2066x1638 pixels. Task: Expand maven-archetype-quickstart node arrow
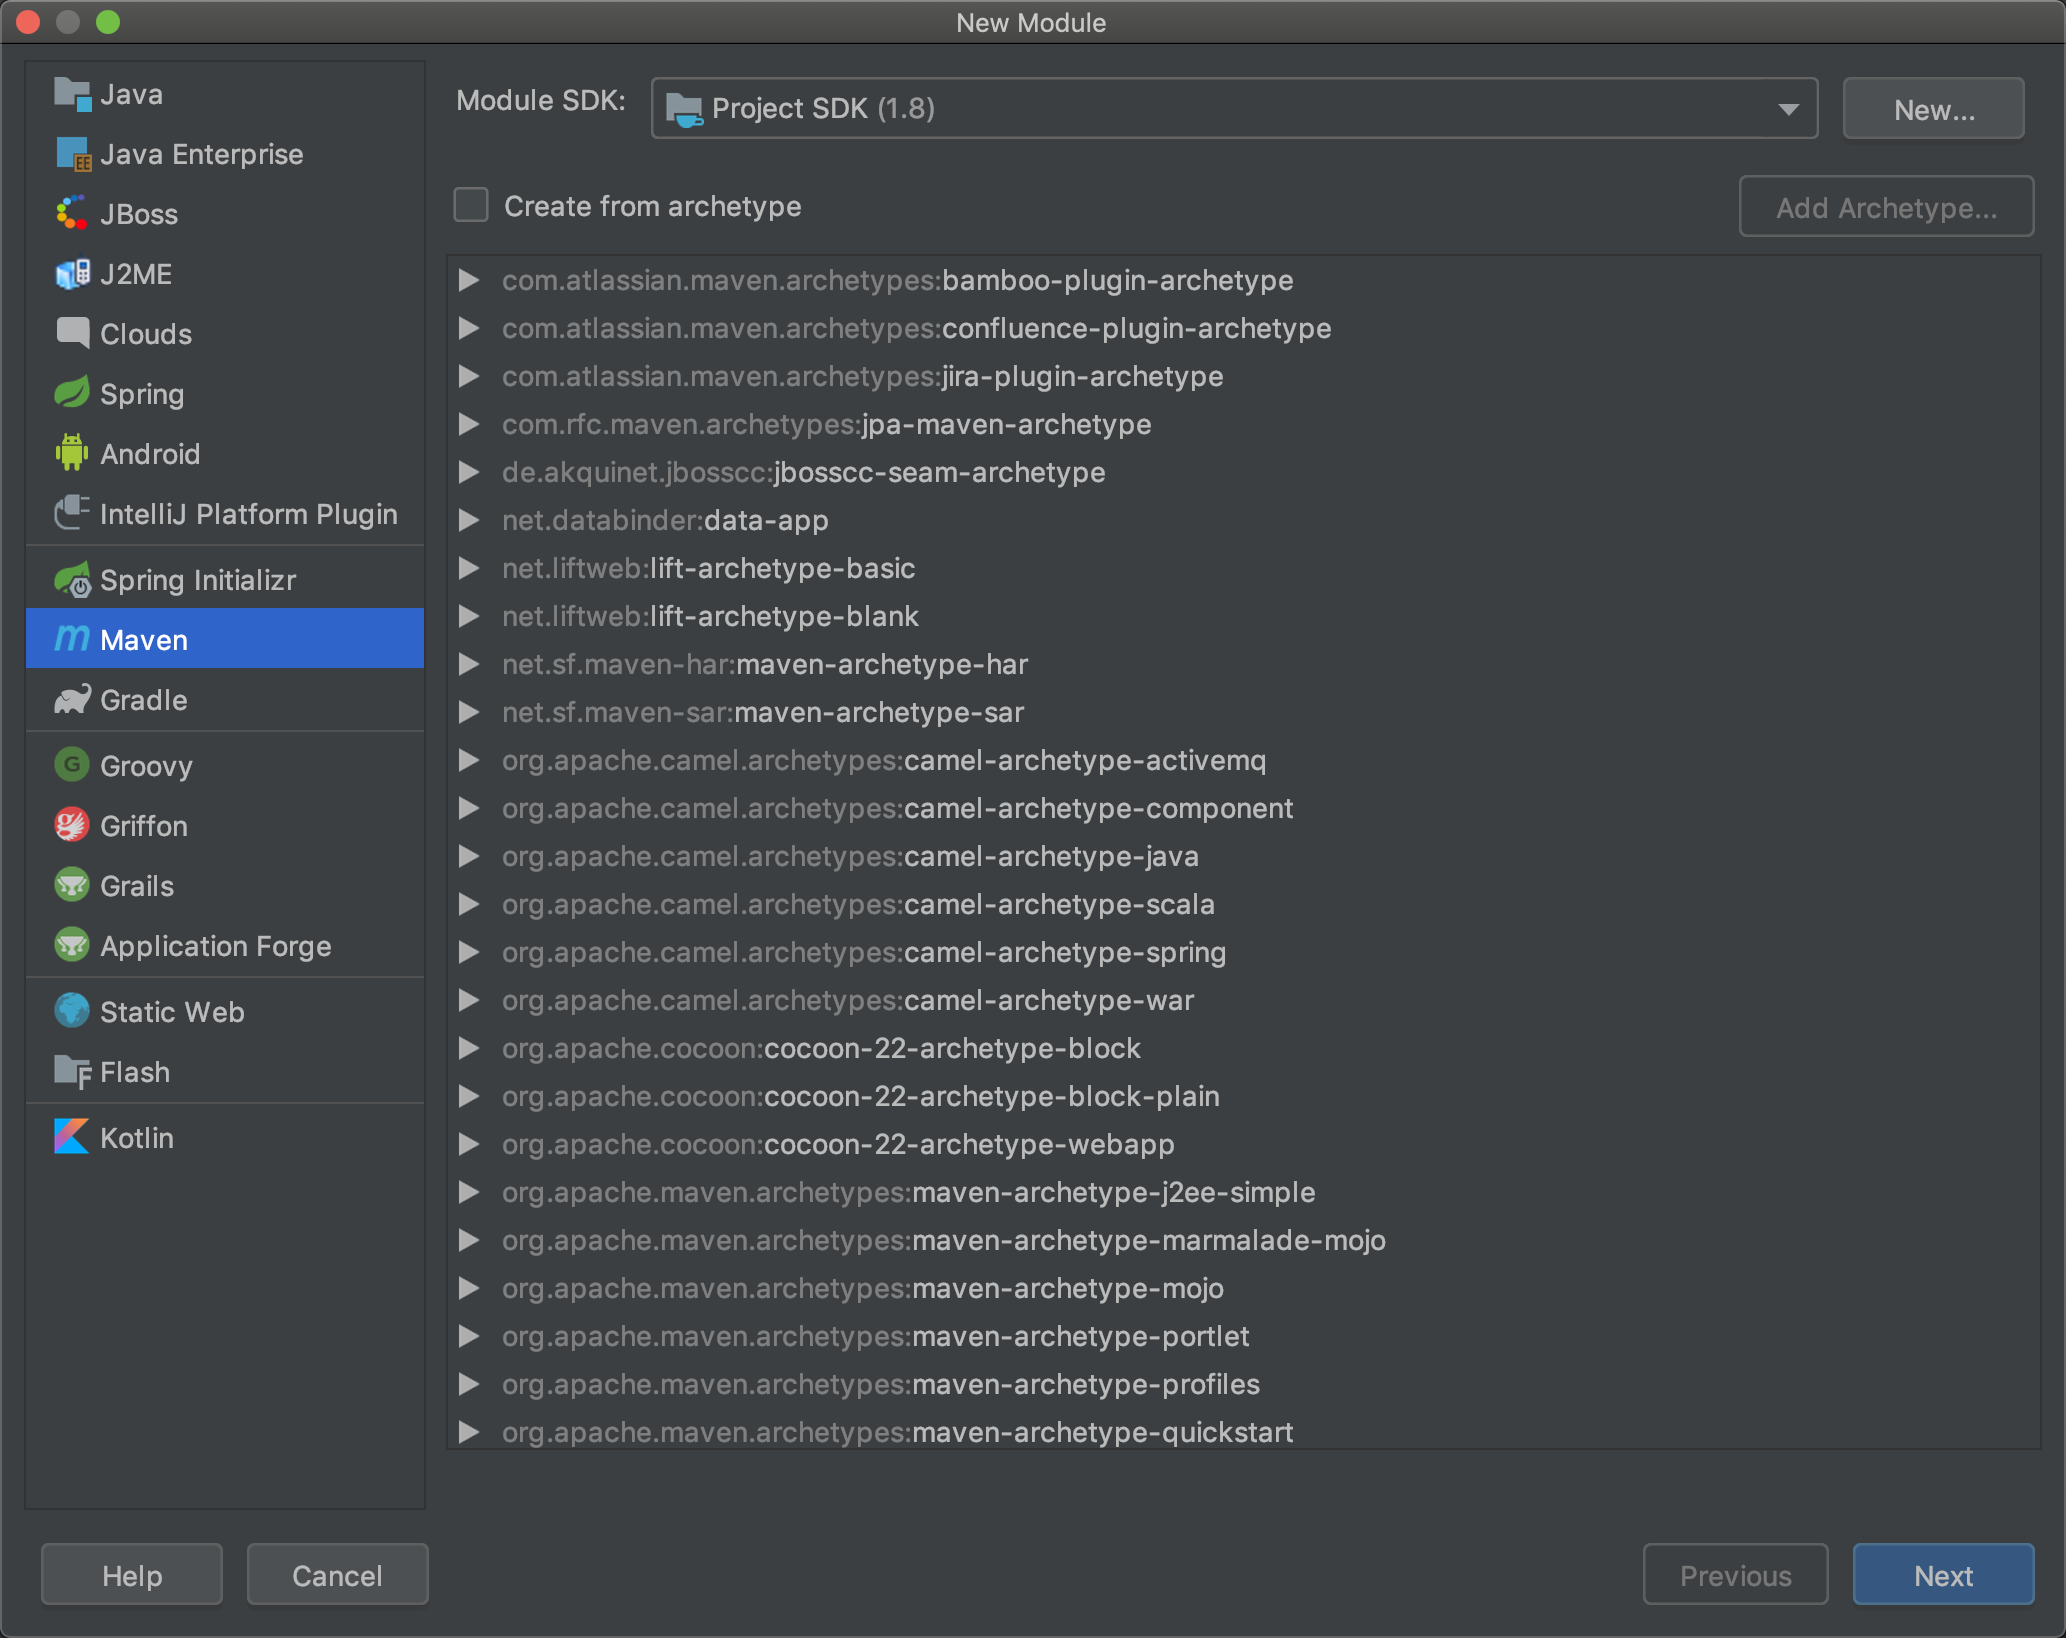coord(468,1432)
